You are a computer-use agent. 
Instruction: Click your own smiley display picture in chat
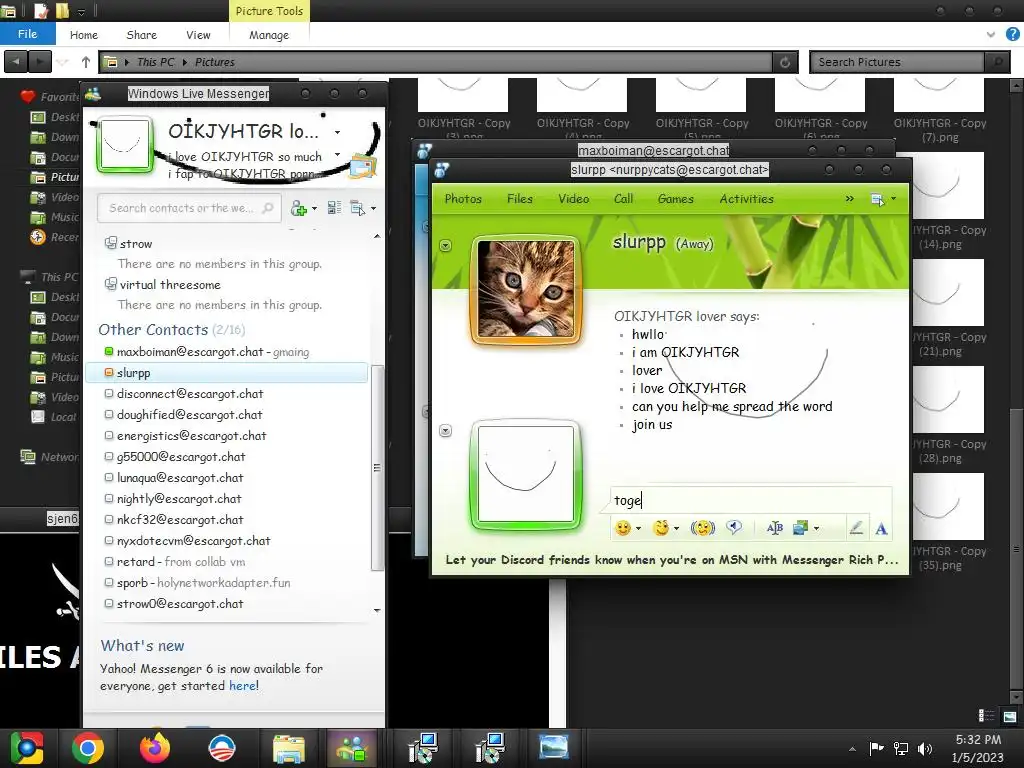pyautogui.click(x=526, y=473)
